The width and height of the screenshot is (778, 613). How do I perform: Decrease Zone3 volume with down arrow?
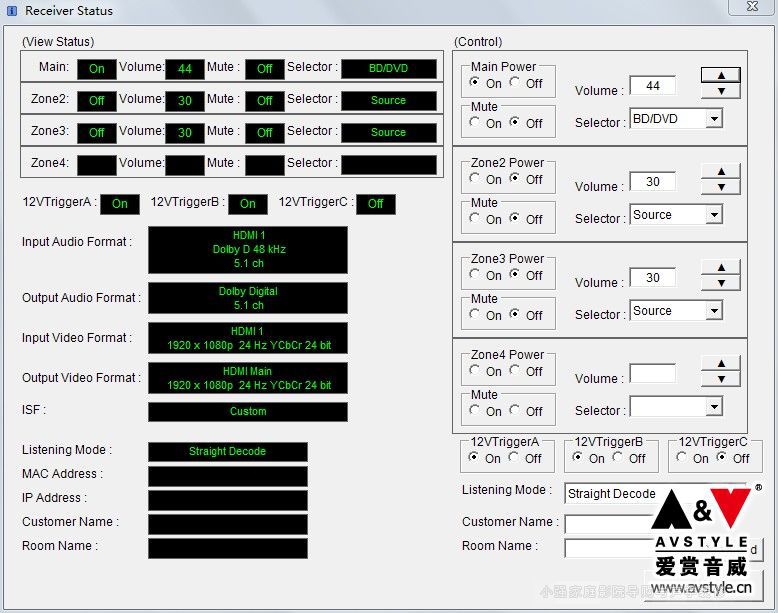(x=720, y=283)
